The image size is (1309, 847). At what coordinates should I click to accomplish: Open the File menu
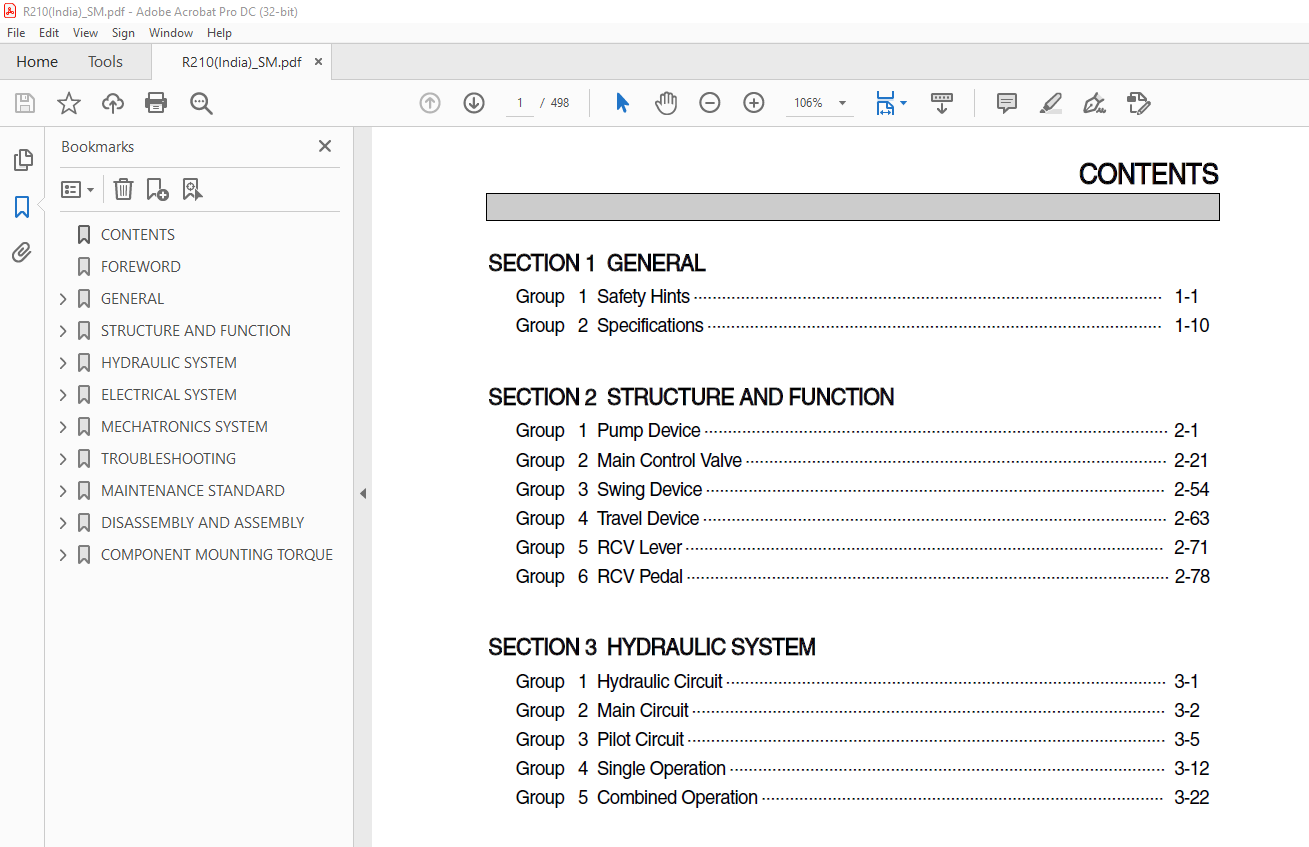[x=16, y=33]
